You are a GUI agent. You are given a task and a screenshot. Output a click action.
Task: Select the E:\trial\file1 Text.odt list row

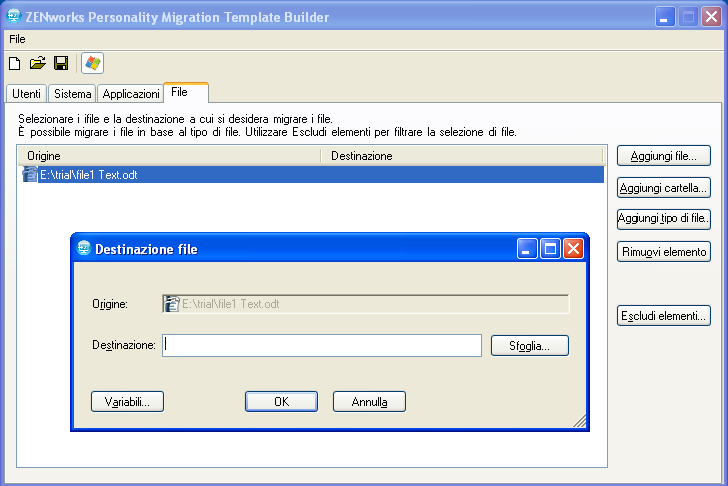click(311, 175)
